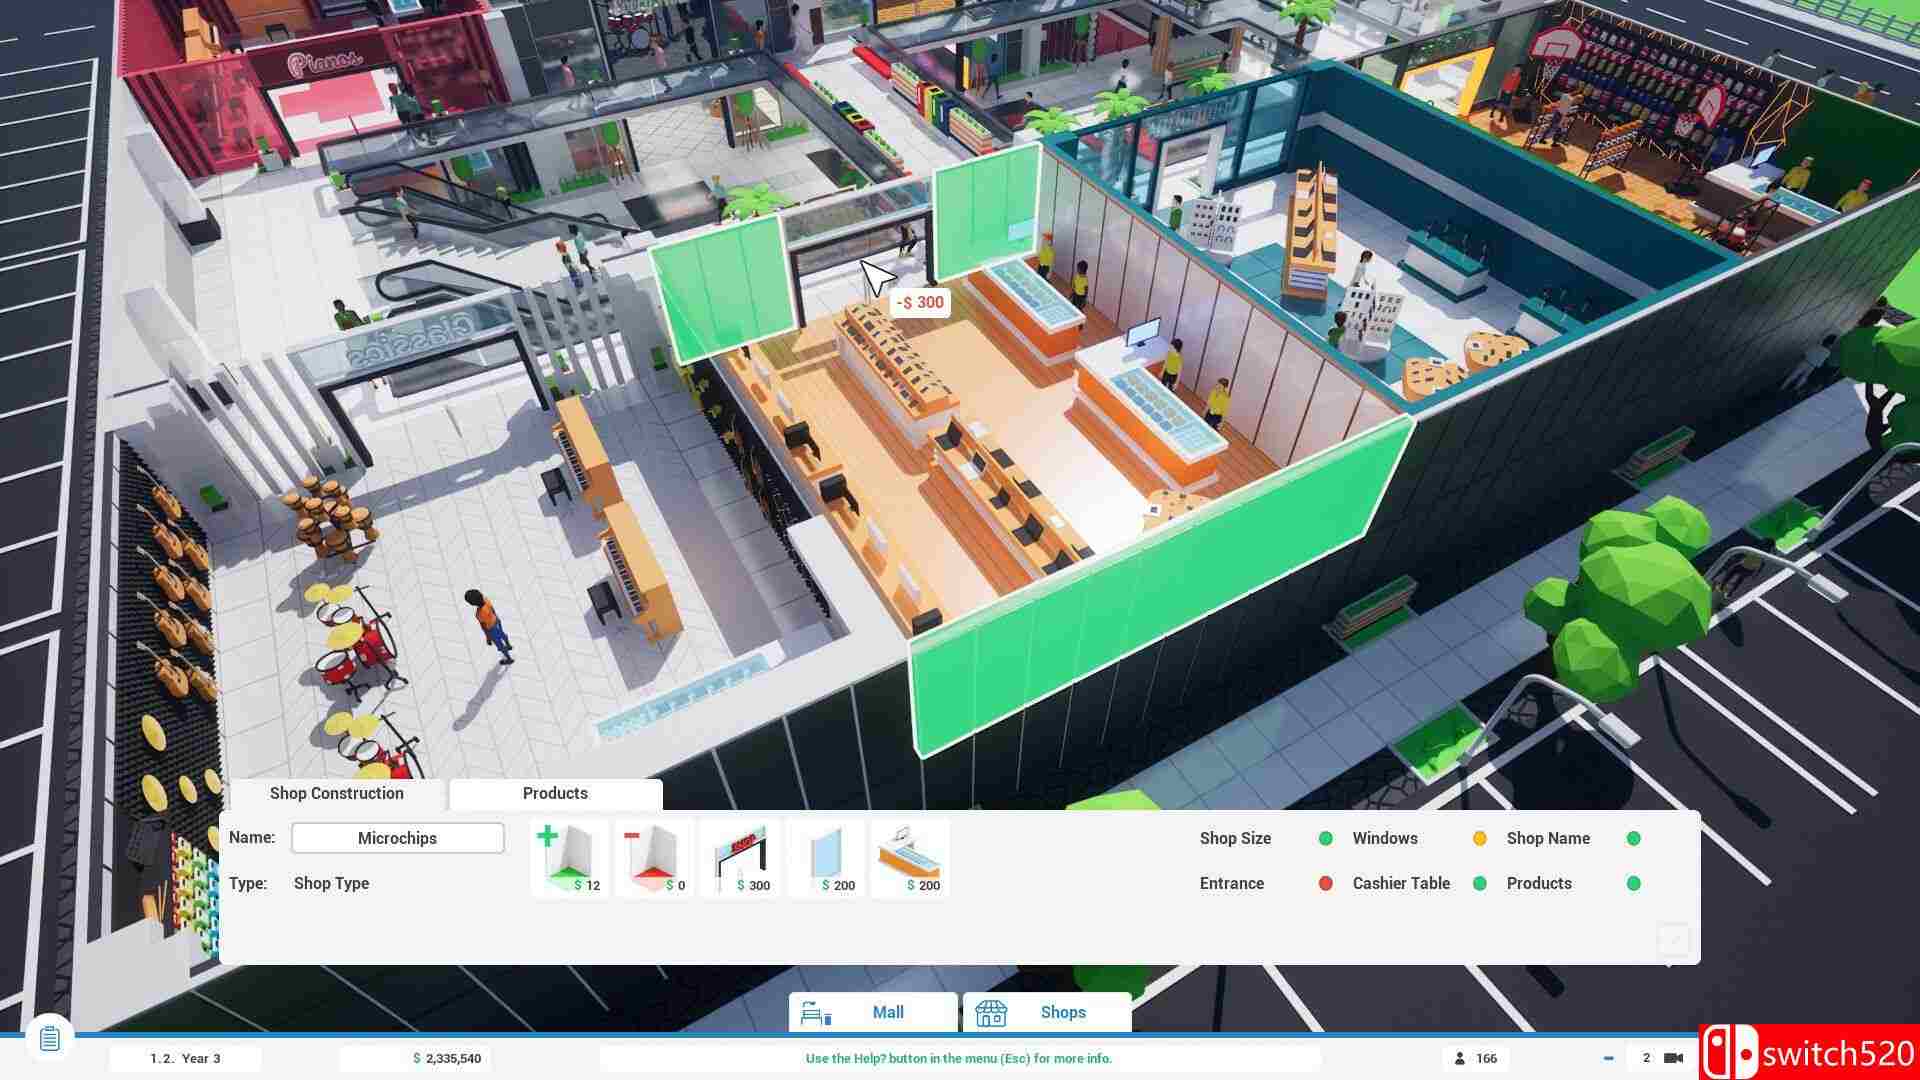Click the money balance display
Image resolution: width=1920 pixels, height=1080 pixels.
click(x=447, y=1058)
